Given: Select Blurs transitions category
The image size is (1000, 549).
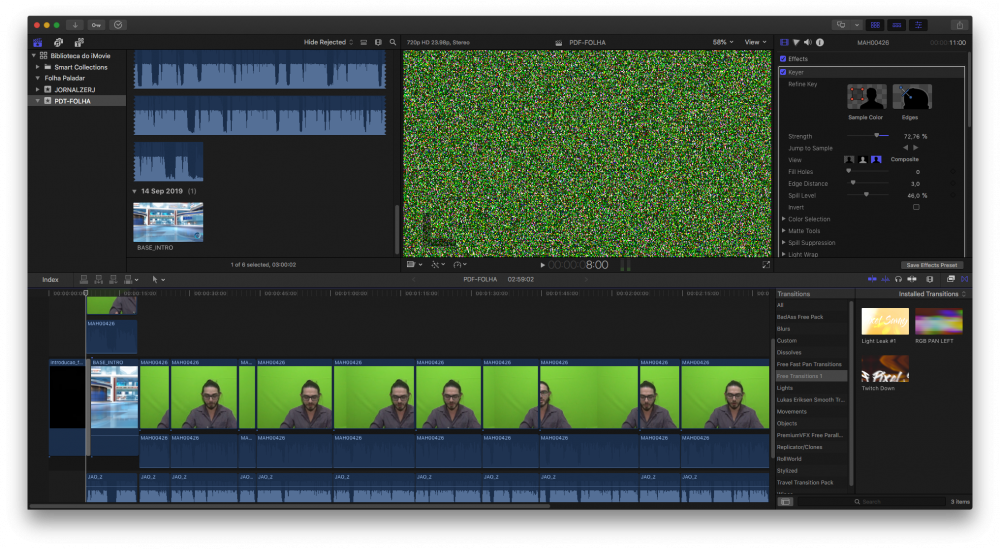Looking at the screenshot, I should pos(783,329).
